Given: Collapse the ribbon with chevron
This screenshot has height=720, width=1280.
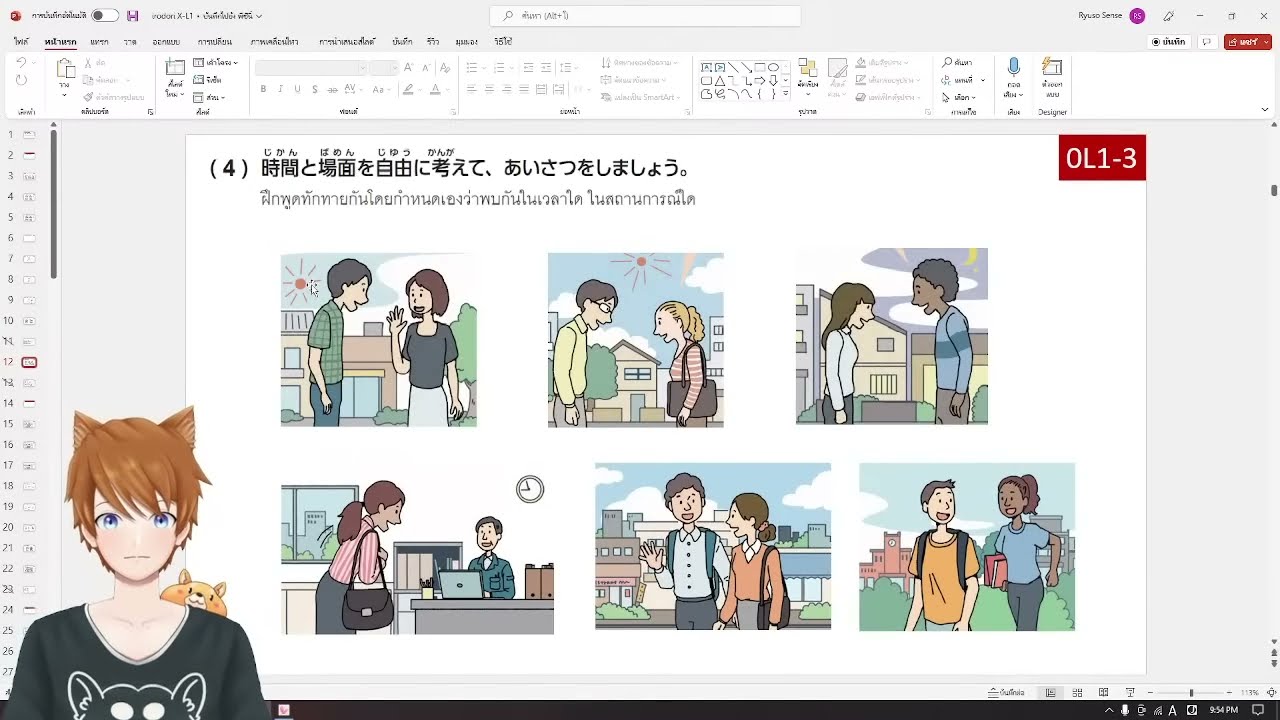Looking at the screenshot, I should point(1267,111).
